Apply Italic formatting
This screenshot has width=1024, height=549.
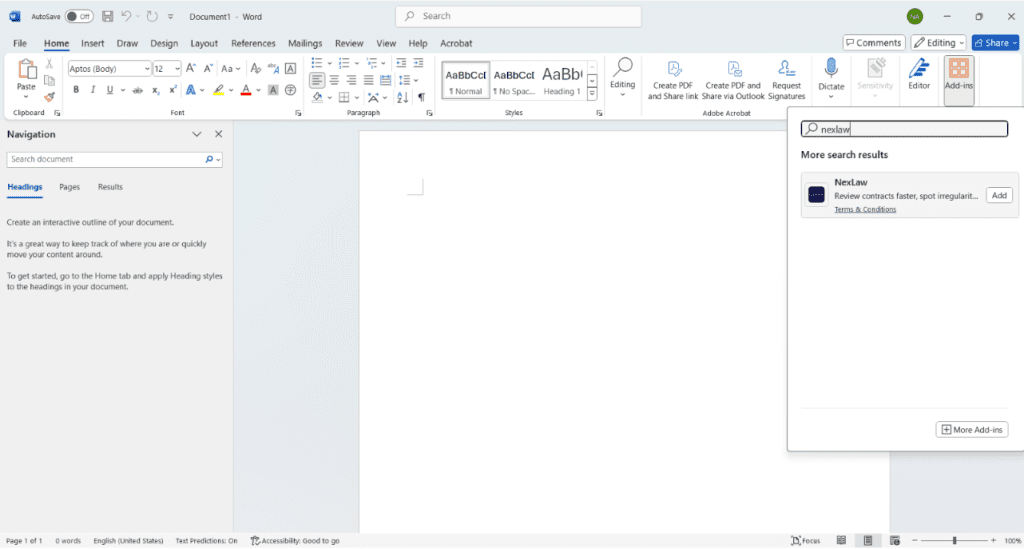(93, 90)
